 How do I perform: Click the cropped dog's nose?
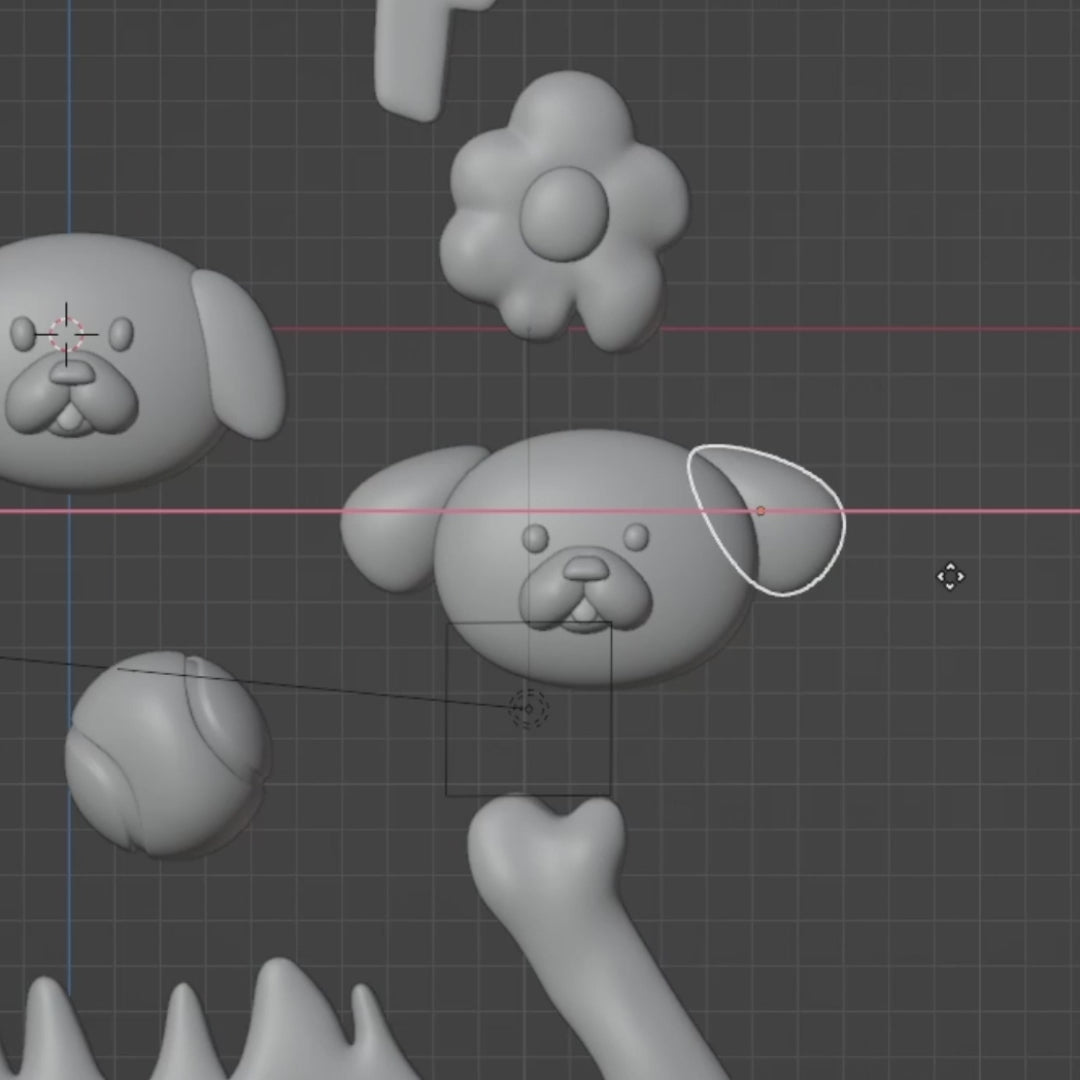pos(71,373)
